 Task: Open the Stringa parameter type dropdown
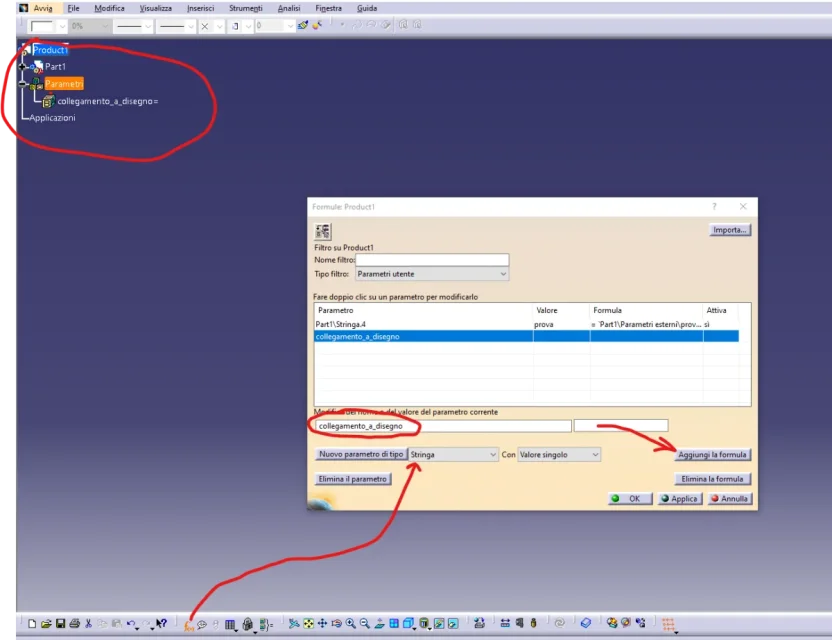click(x=453, y=454)
